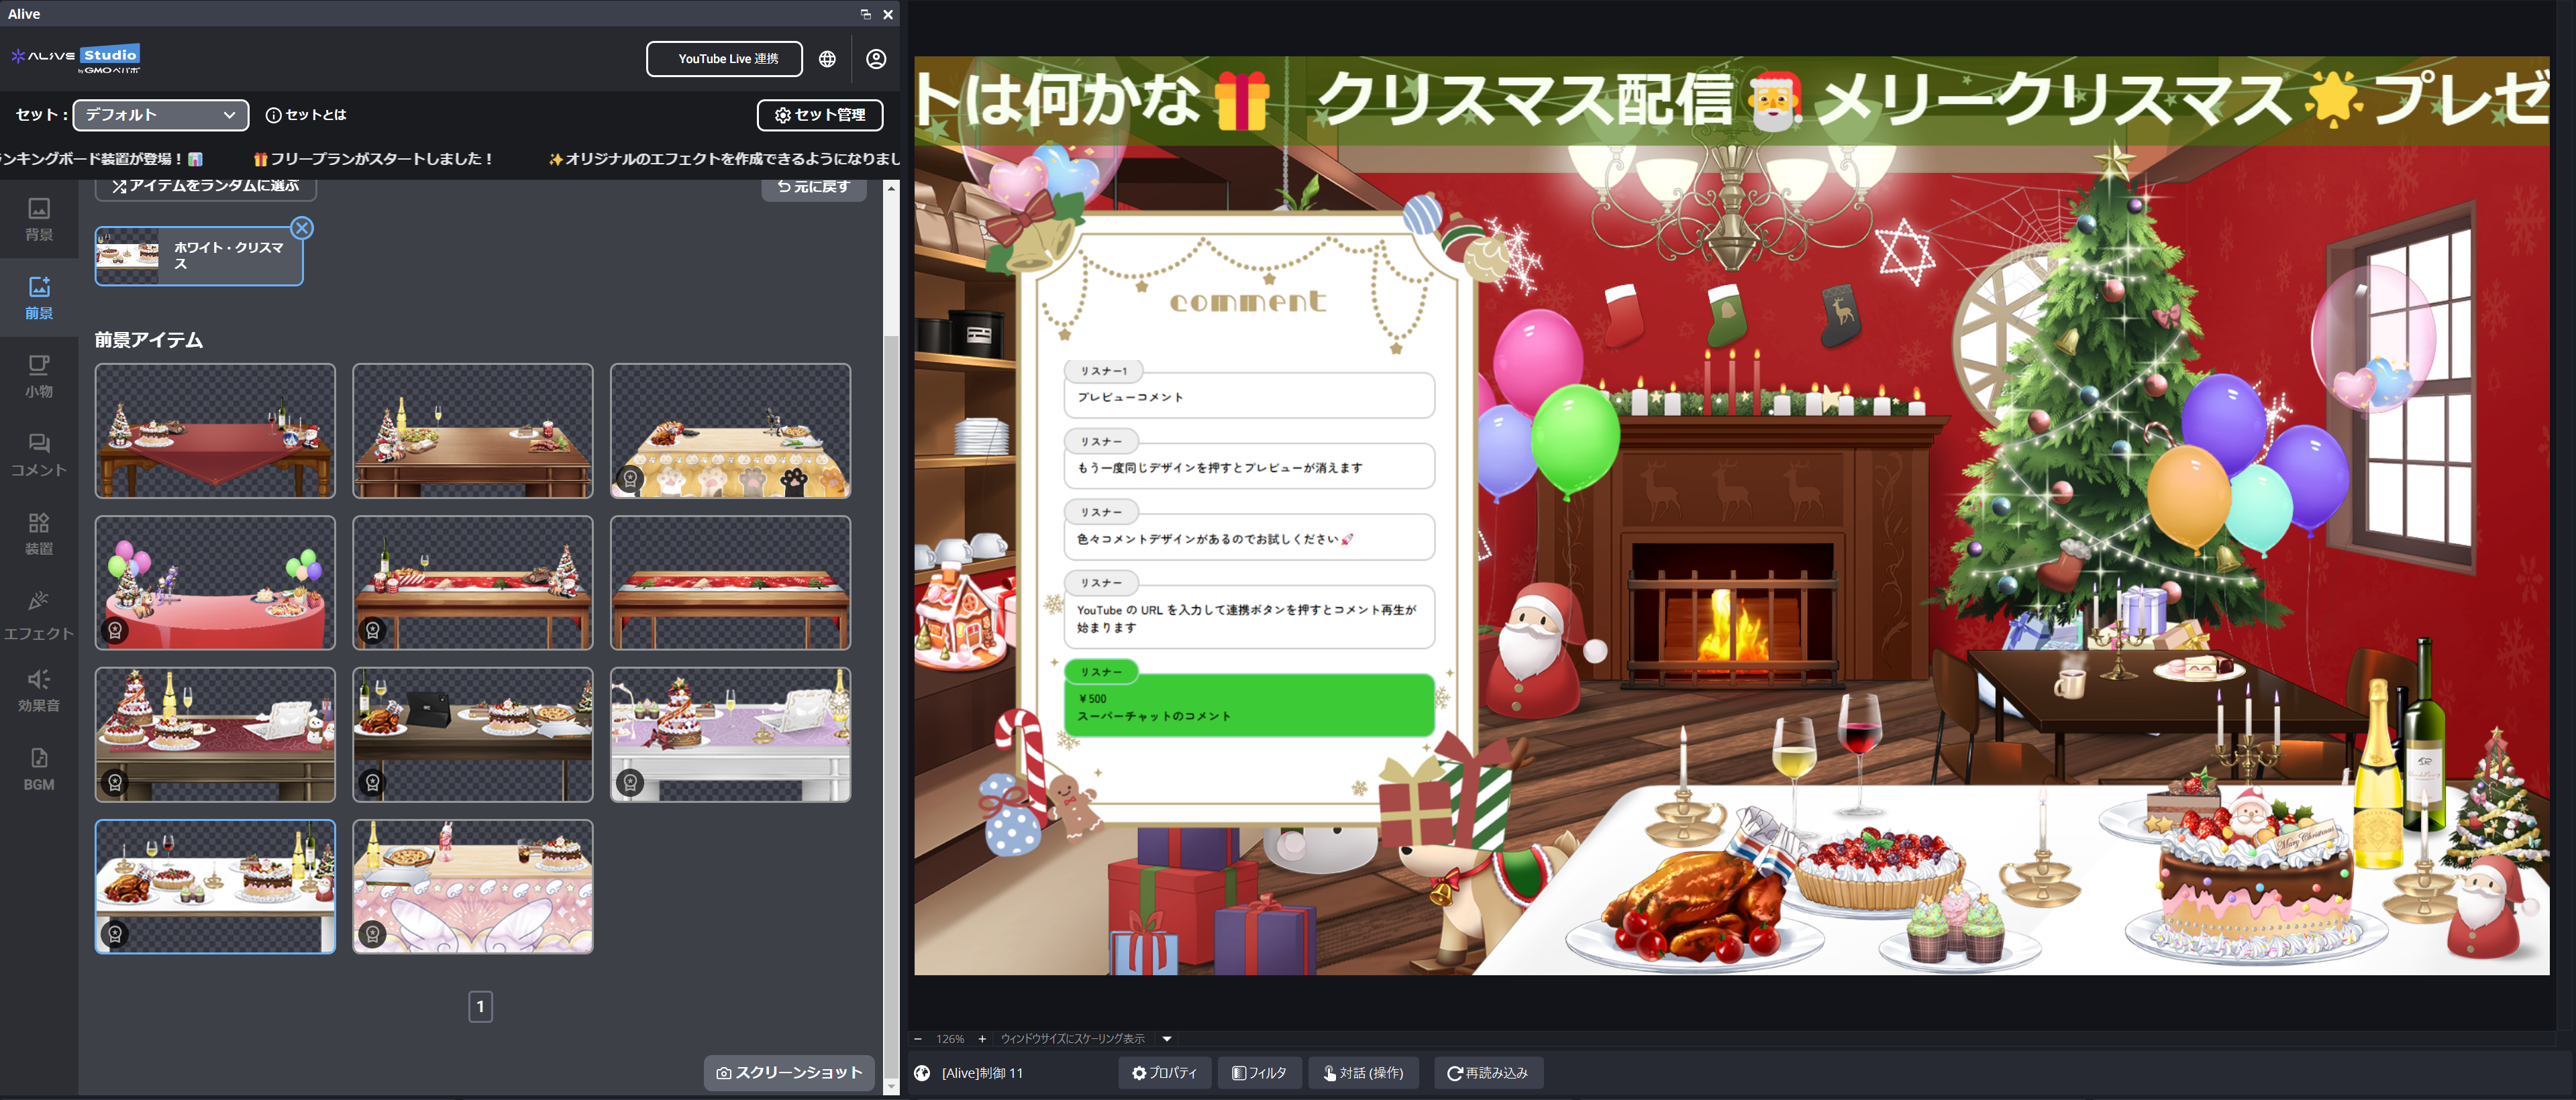Click the zoom out minus button
The image size is (2576, 1100).
click(918, 1039)
